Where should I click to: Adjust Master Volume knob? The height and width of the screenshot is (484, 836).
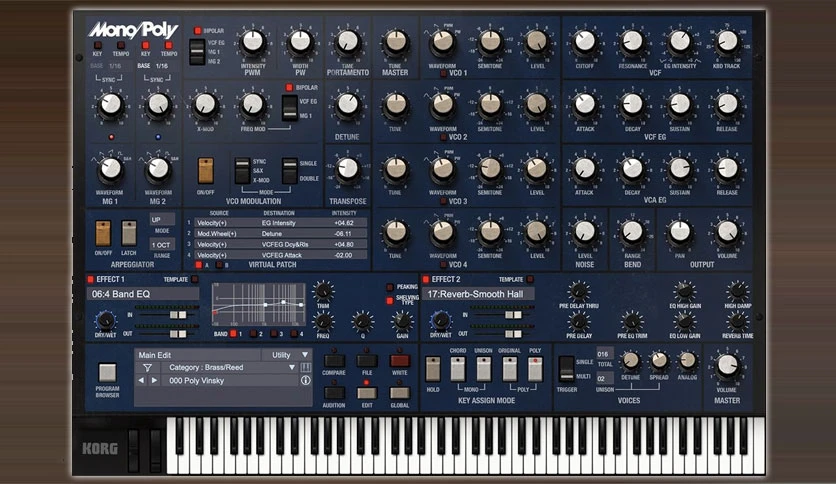point(727,366)
